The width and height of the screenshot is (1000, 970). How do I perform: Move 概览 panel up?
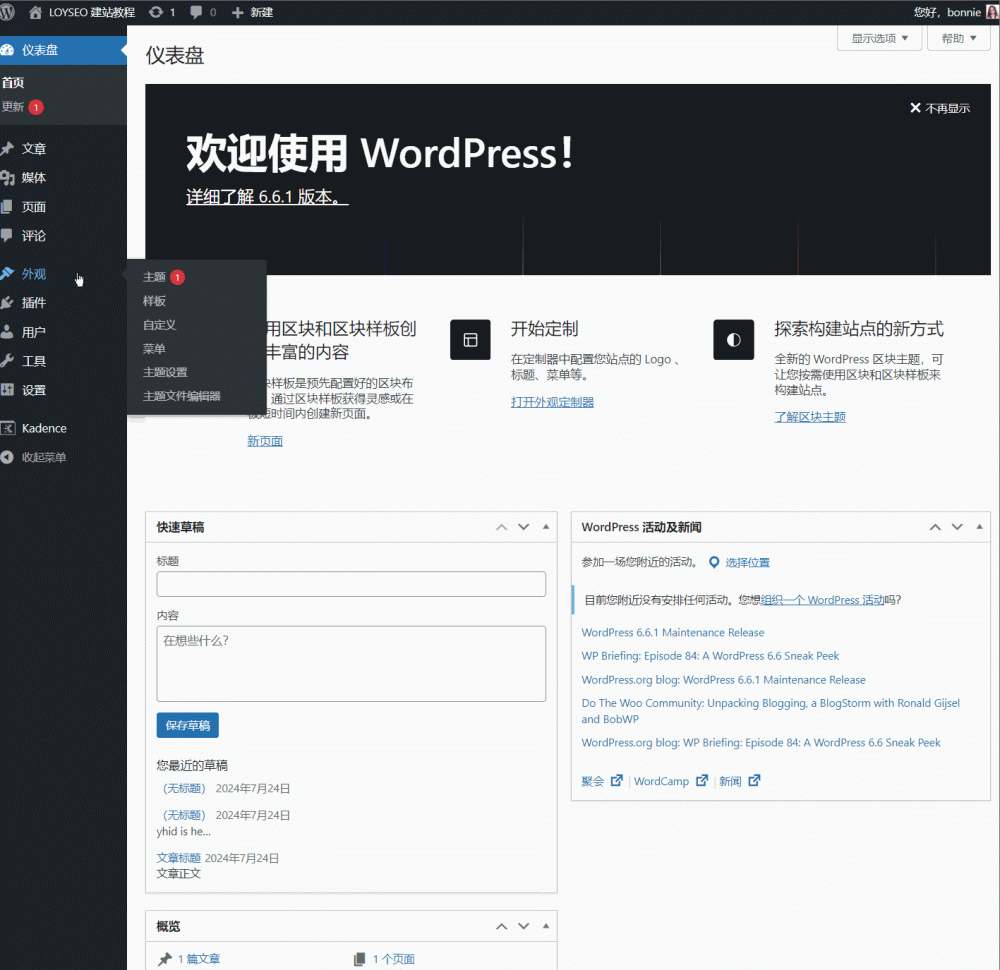click(502, 926)
